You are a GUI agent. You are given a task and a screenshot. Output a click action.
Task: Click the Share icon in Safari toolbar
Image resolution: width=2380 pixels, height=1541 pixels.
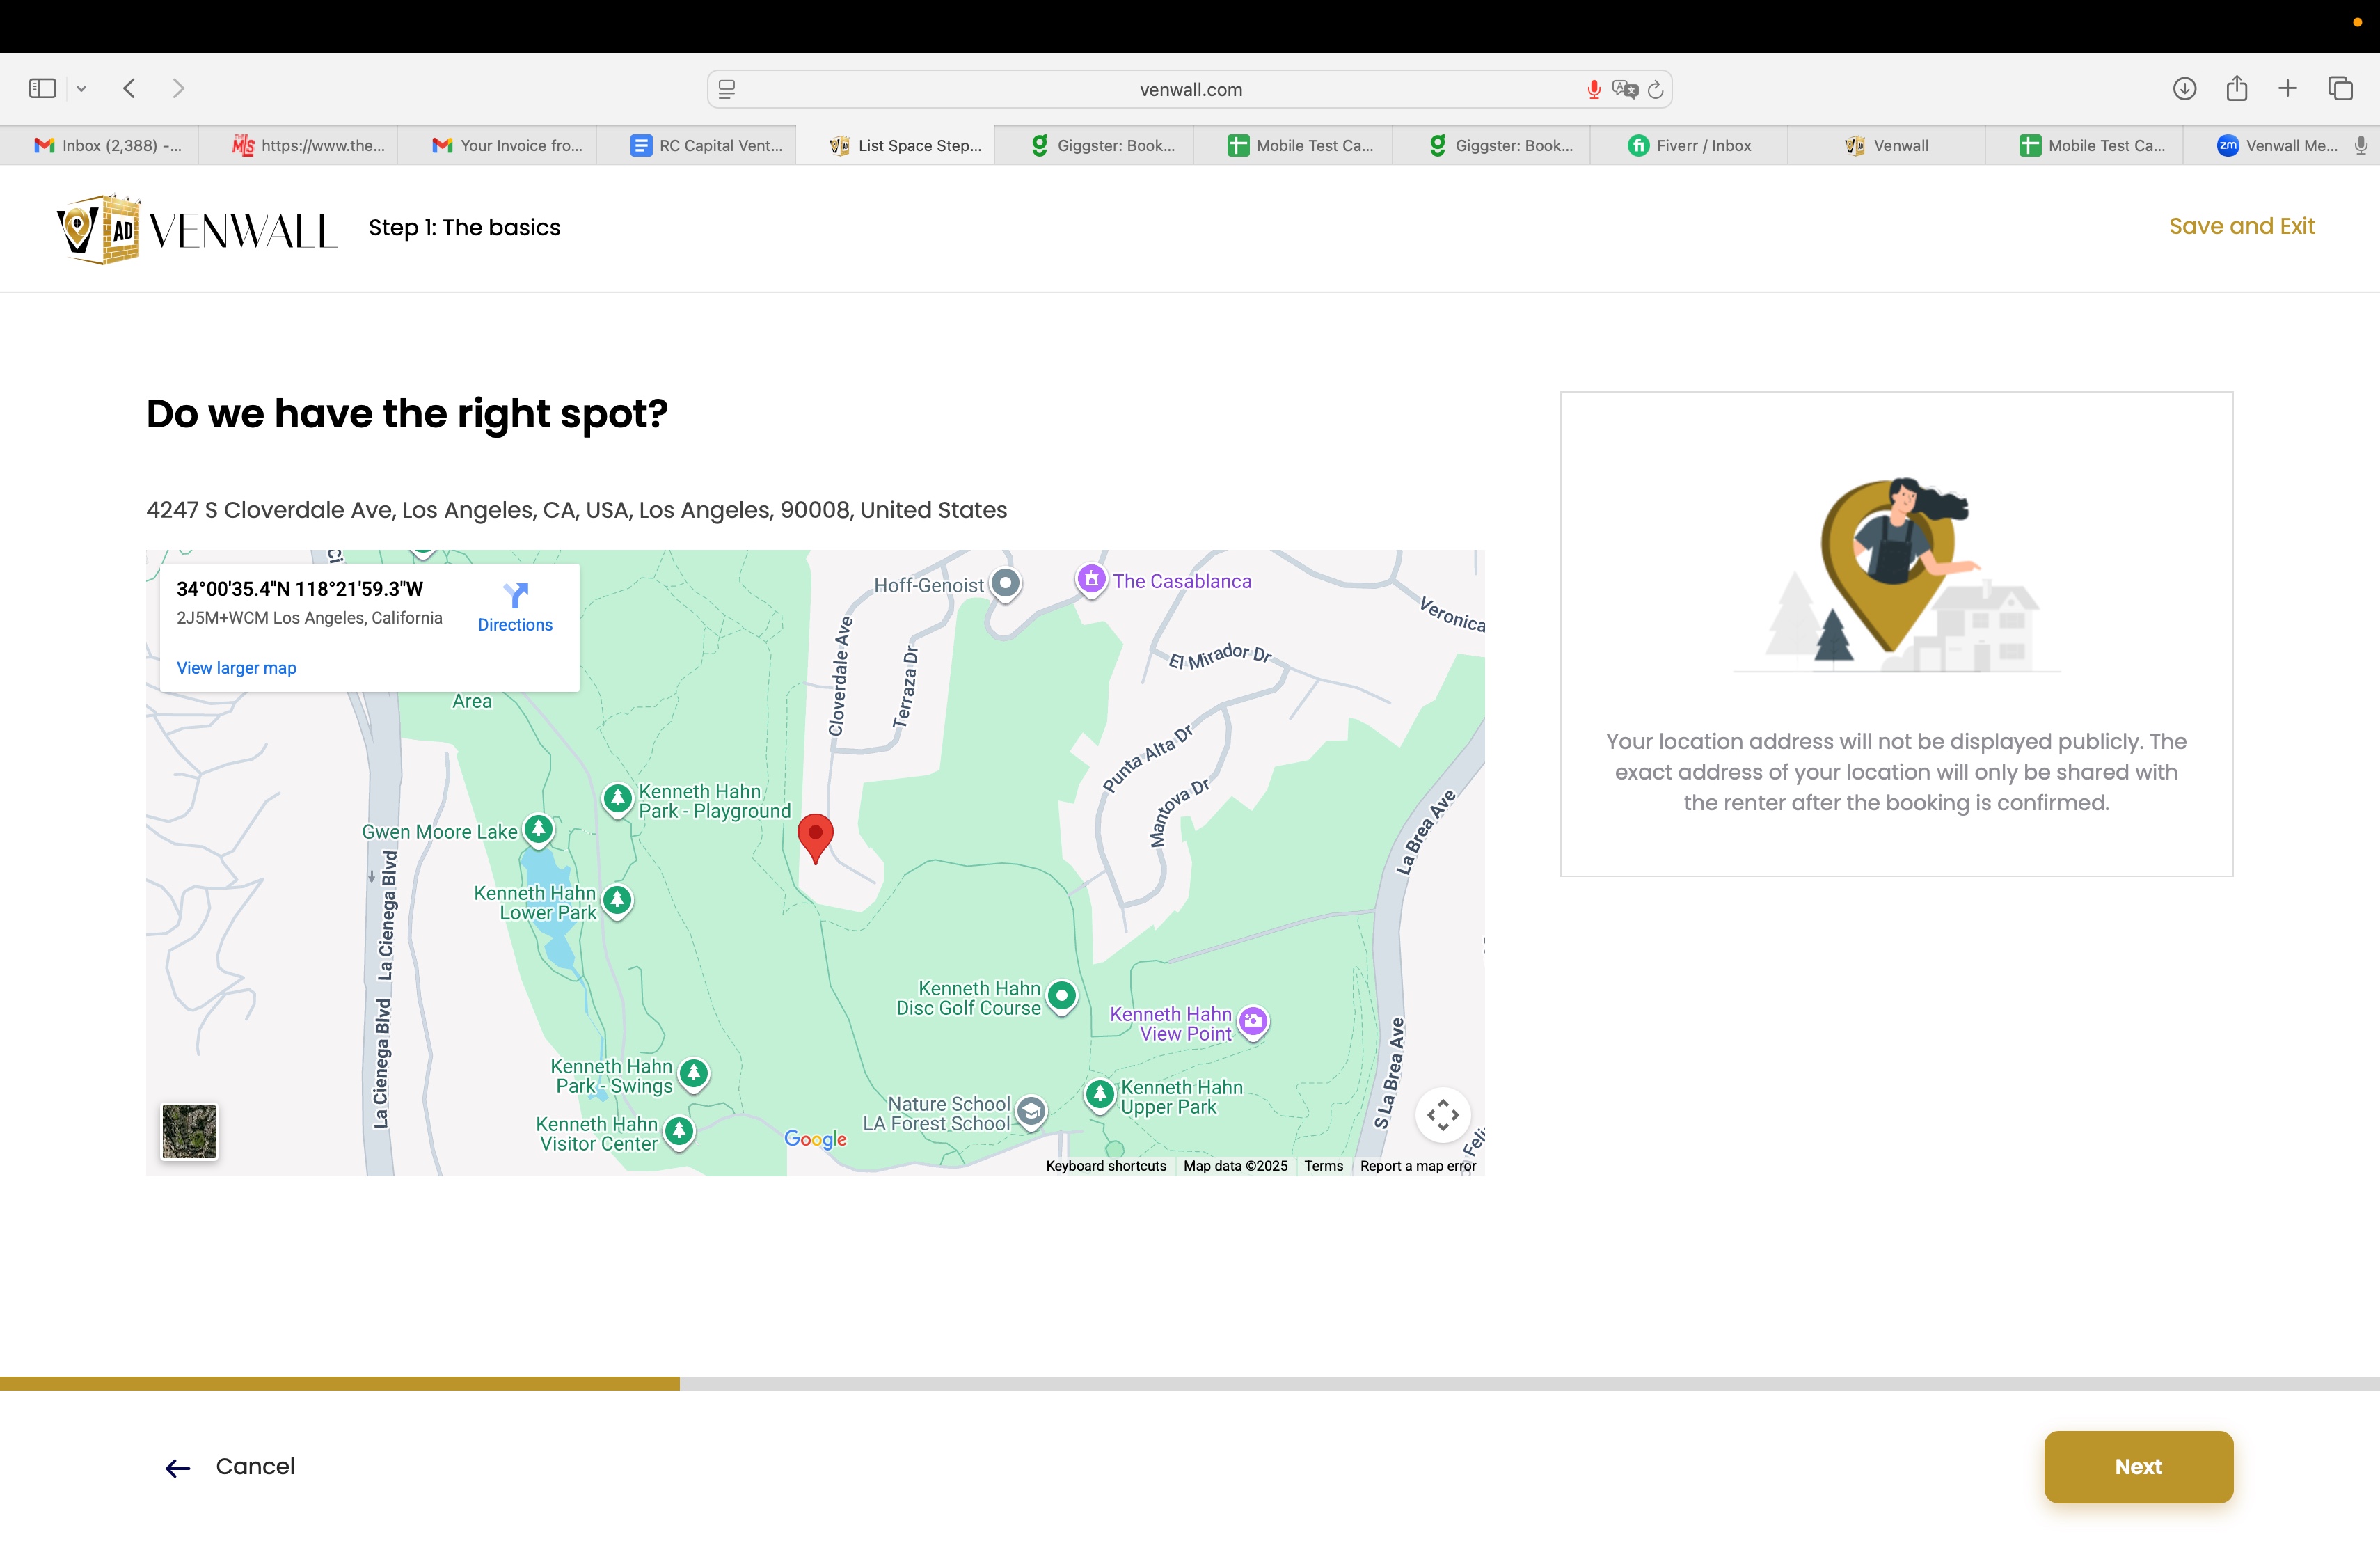pyautogui.click(x=2237, y=89)
